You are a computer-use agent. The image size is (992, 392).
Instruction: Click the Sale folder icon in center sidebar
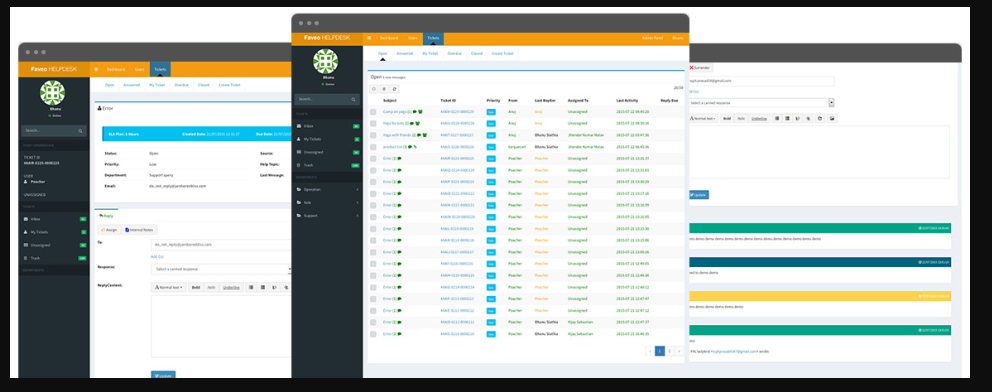(299, 202)
